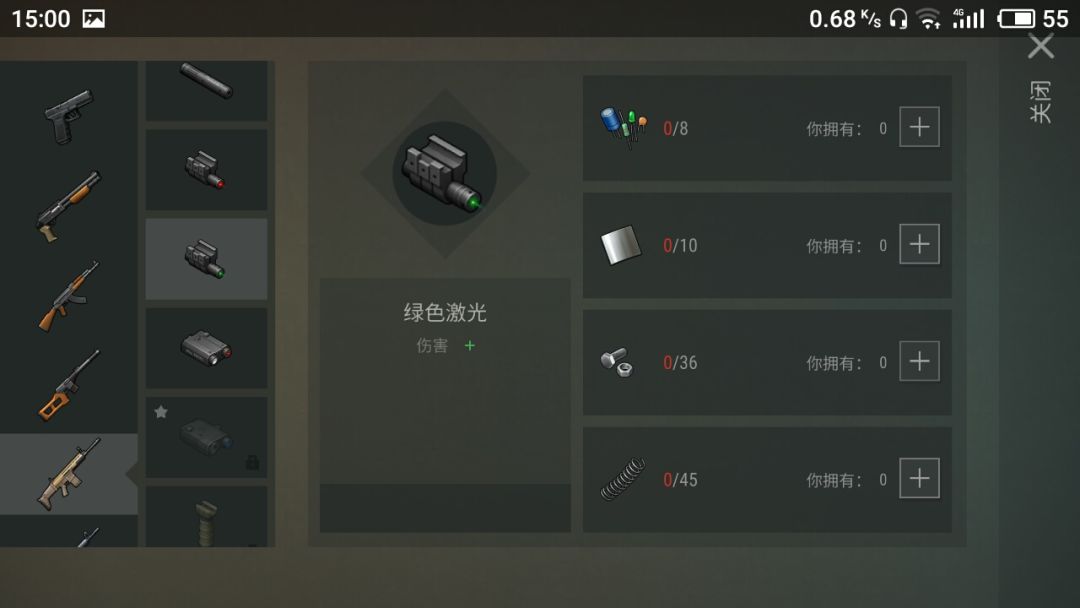Select the tan SCAR rifle tab
The width and height of the screenshot is (1080, 608).
(69, 474)
